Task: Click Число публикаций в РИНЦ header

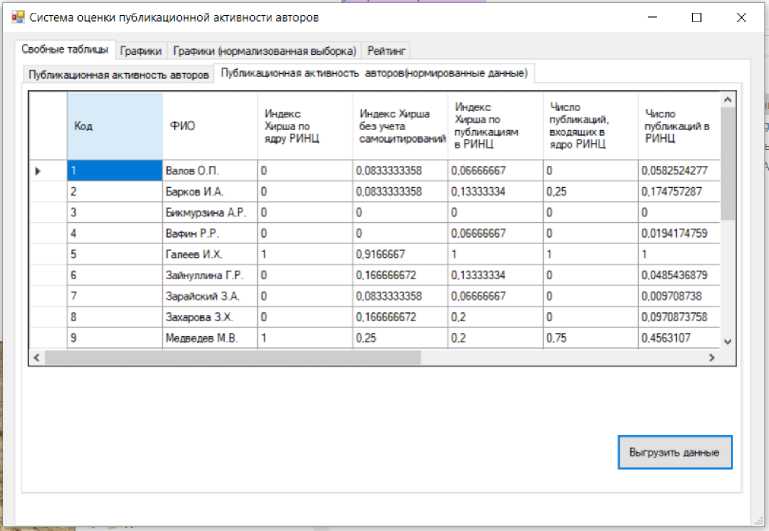Action: click(x=679, y=126)
